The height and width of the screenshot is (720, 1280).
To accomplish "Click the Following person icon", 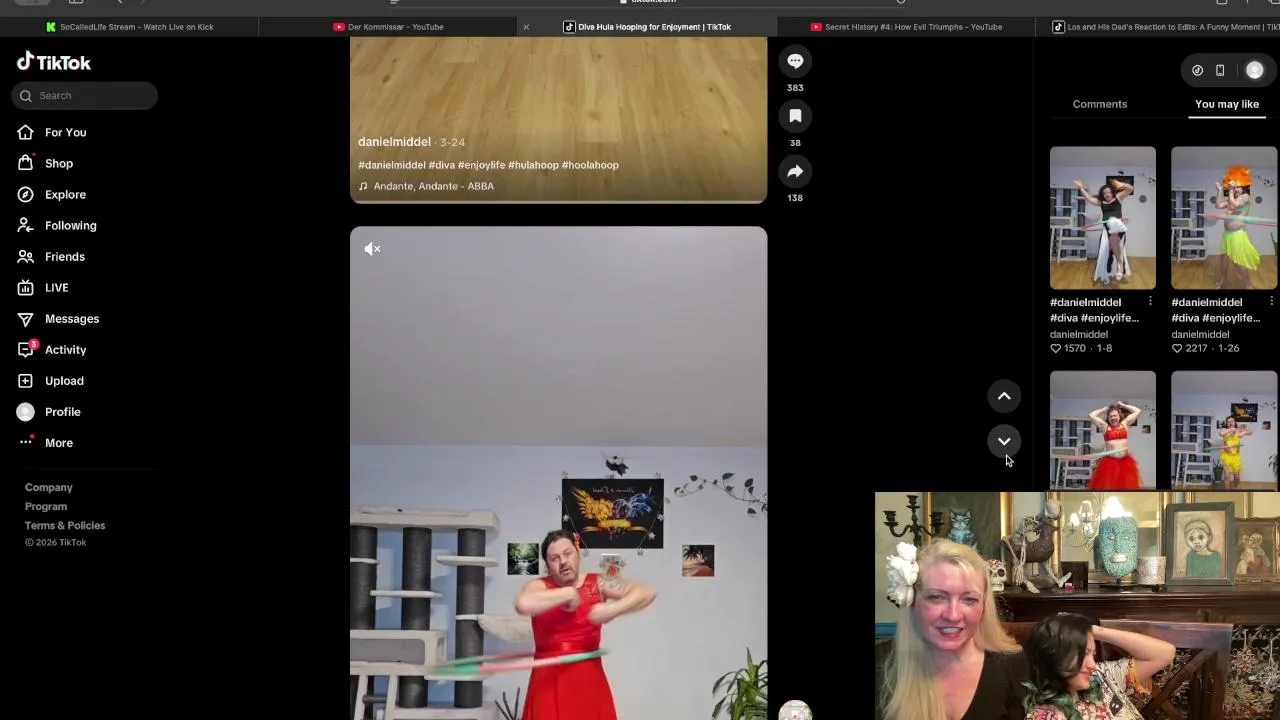I will click(x=25, y=225).
